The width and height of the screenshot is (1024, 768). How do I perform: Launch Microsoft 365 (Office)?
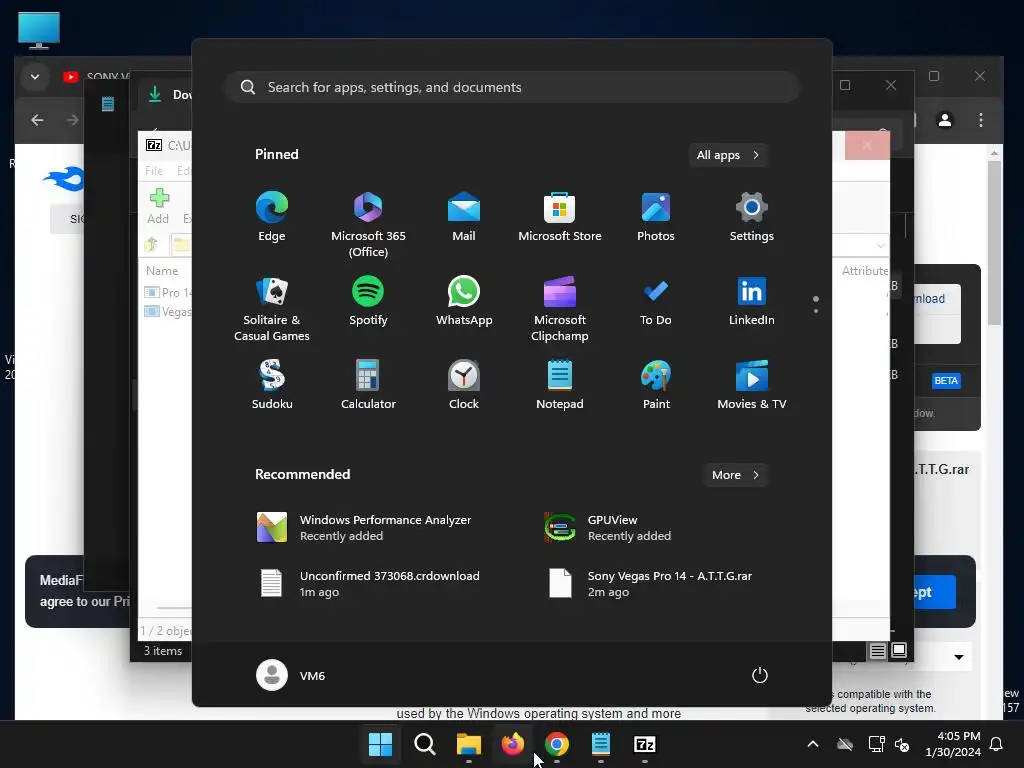click(x=368, y=225)
